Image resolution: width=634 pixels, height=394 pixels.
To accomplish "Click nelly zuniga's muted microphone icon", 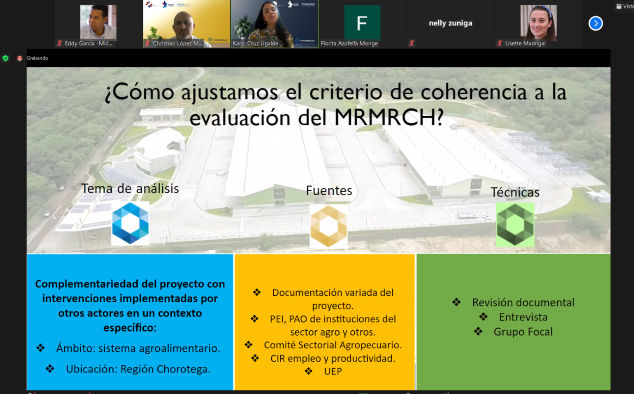I will [x=412, y=43].
